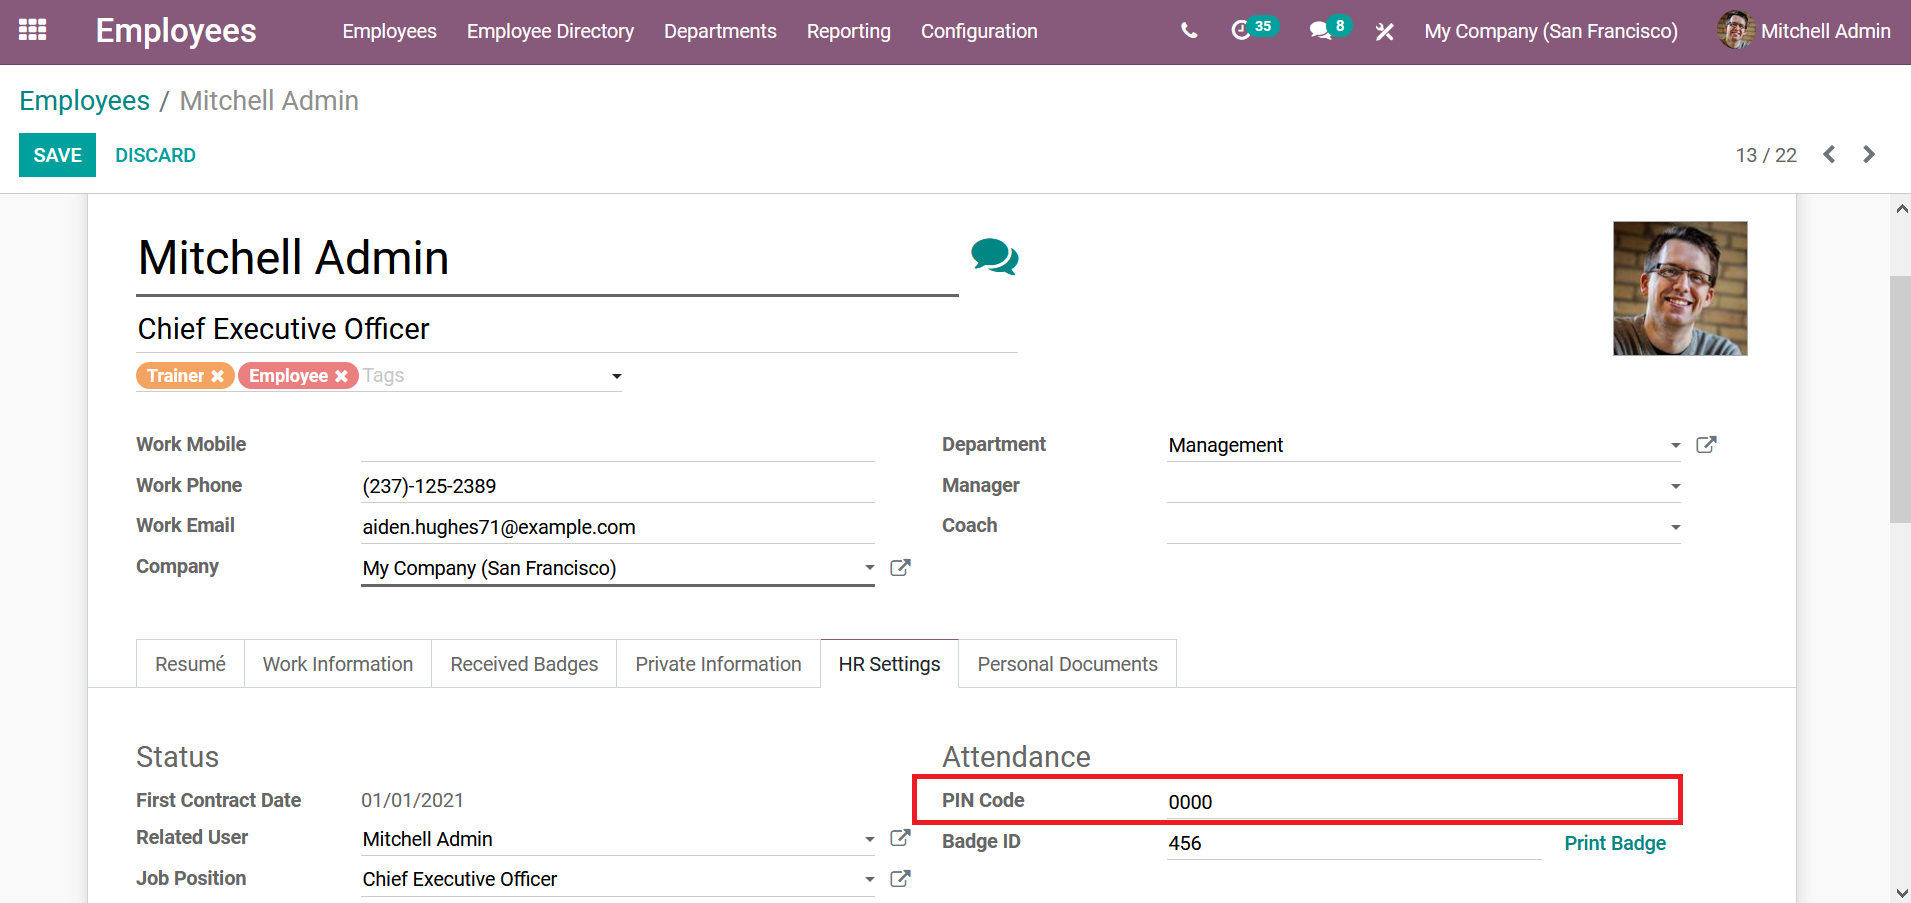Viewport: 1911px width, 903px height.
Task: Click the PIN Code field
Action: (x=1423, y=802)
